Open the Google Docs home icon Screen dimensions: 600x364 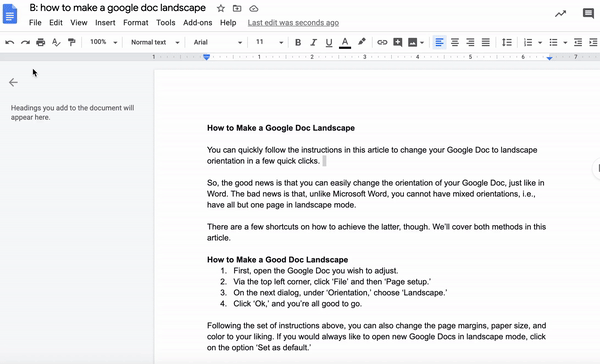click(x=10, y=14)
